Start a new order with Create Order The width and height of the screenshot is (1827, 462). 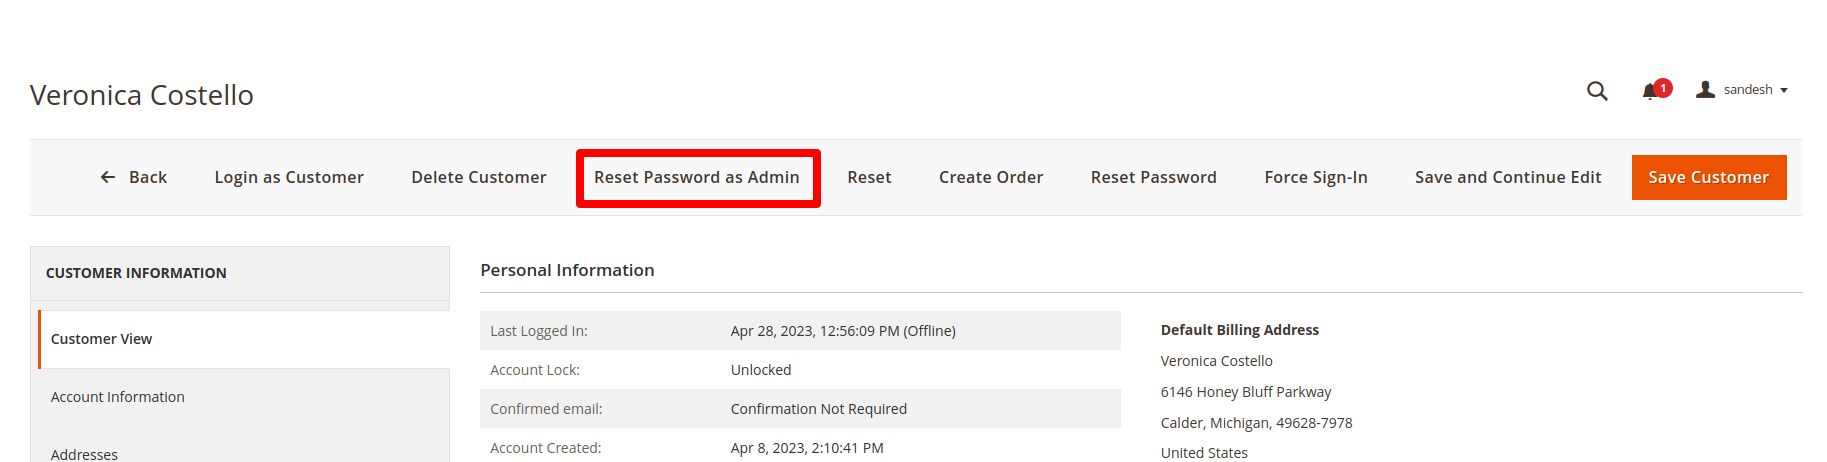click(x=990, y=177)
